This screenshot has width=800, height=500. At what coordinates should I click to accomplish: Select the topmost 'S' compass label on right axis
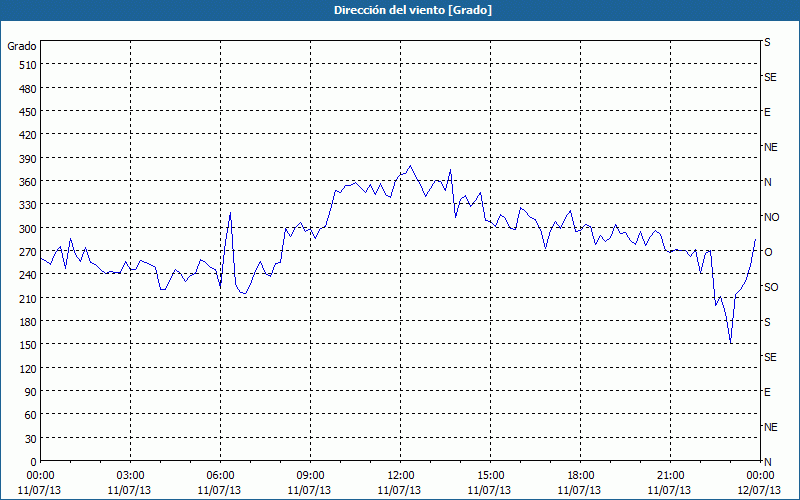(x=767, y=42)
